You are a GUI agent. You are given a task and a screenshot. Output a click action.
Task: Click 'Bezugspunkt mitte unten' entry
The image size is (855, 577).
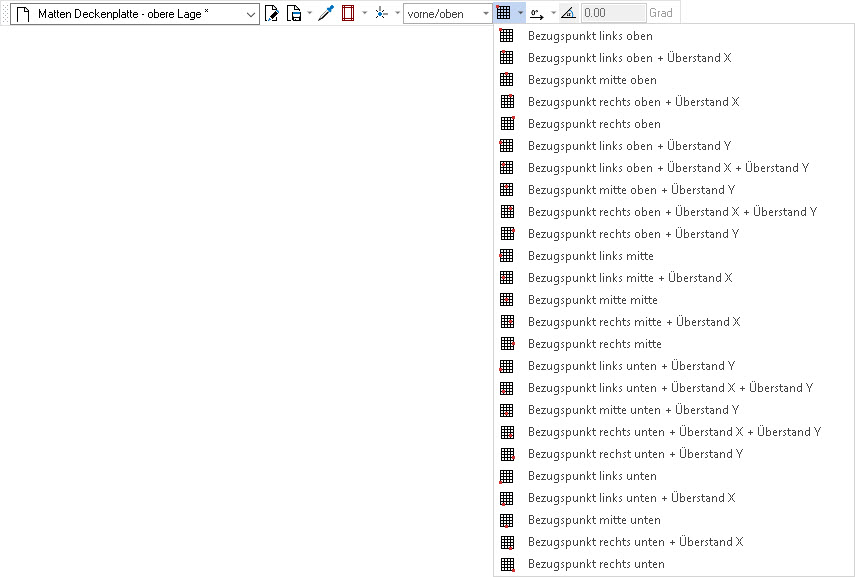[x=674, y=520]
